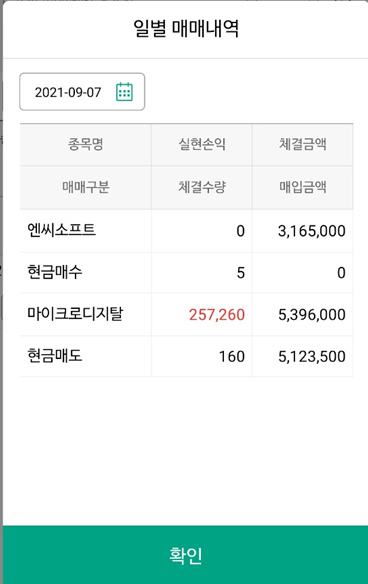Click the 현금매수 trade type cell
This screenshot has width=368, height=584.
tap(55, 272)
